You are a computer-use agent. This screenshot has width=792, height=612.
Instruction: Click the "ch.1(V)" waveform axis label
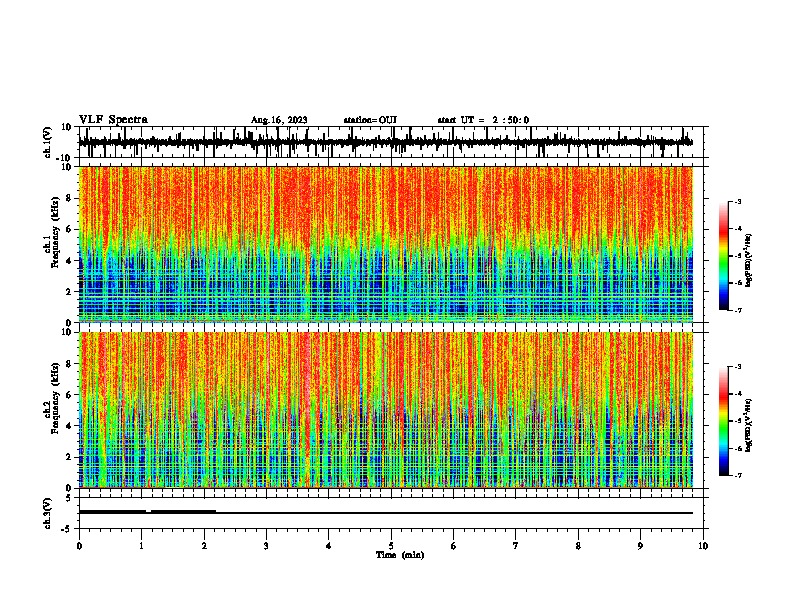click(48, 142)
